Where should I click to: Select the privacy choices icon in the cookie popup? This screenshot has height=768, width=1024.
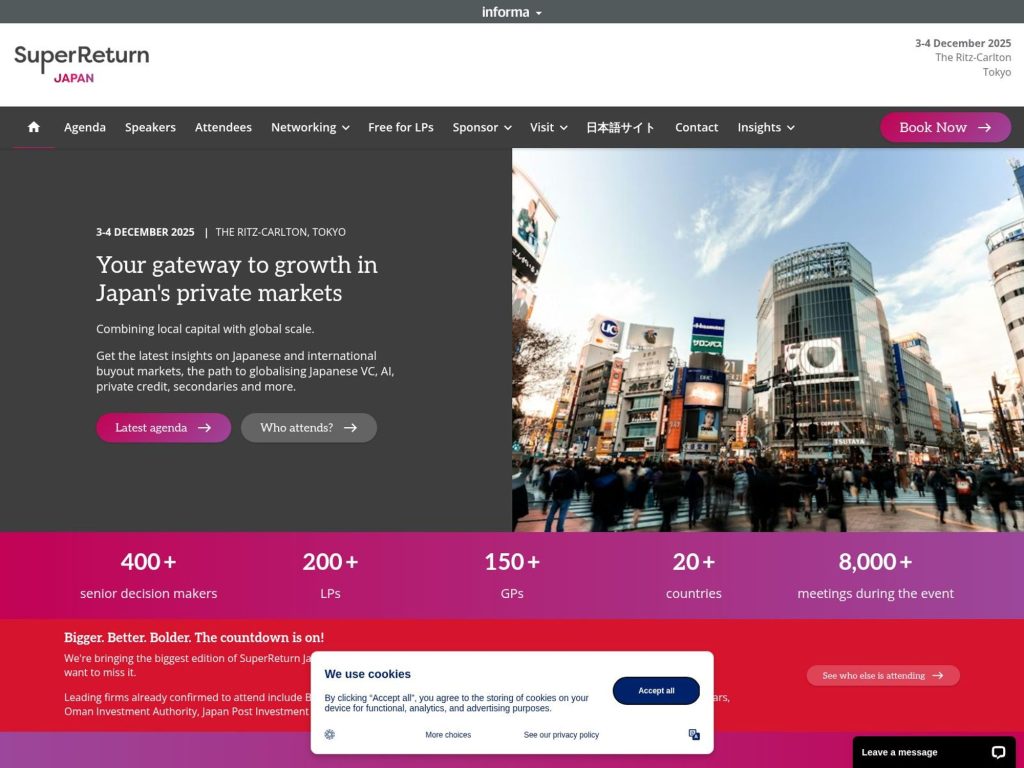(x=694, y=734)
